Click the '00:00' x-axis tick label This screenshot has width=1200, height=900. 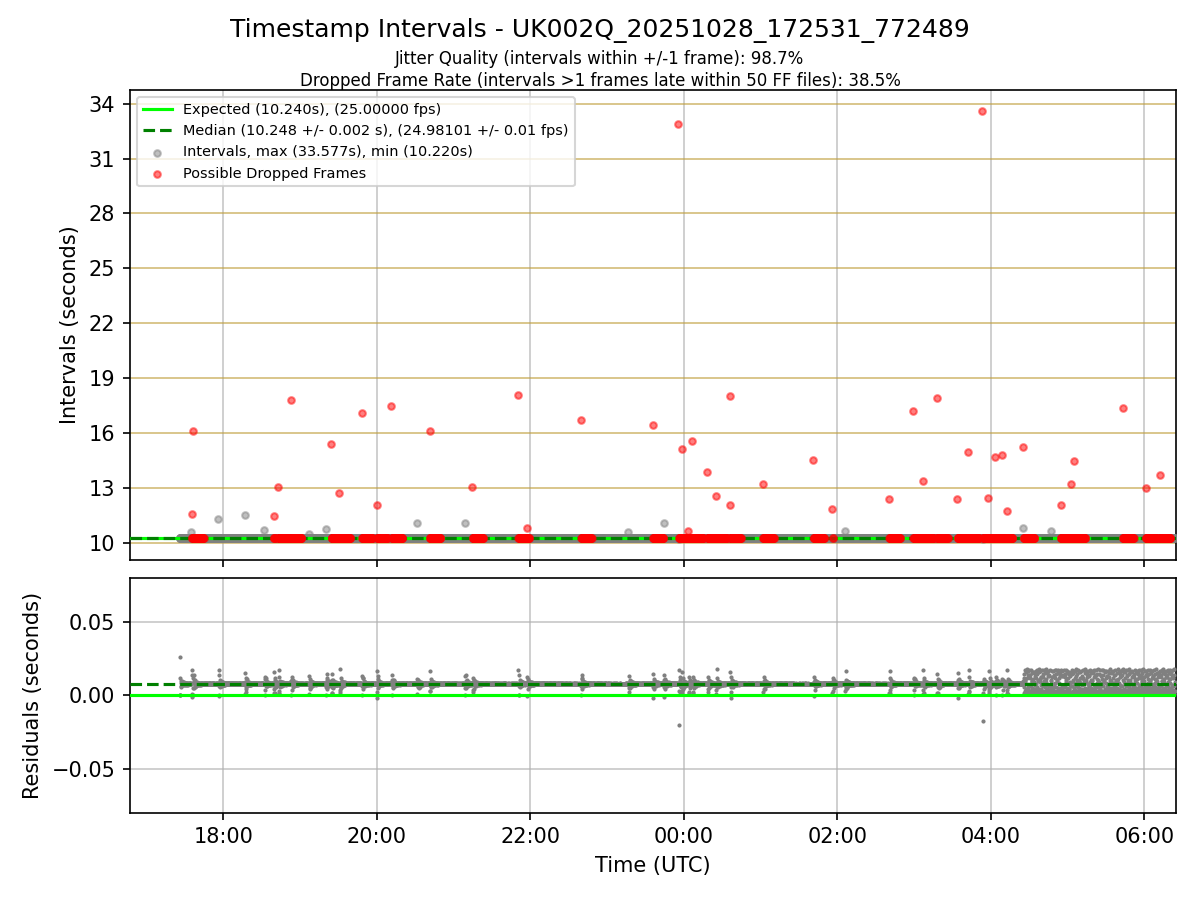[x=684, y=835]
